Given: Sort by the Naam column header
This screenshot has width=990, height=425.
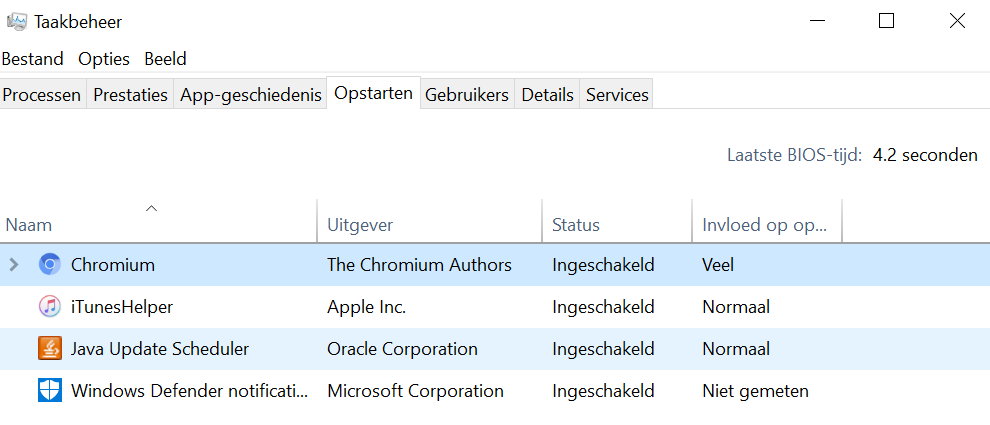Looking at the screenshot, I should coord(158,220).
